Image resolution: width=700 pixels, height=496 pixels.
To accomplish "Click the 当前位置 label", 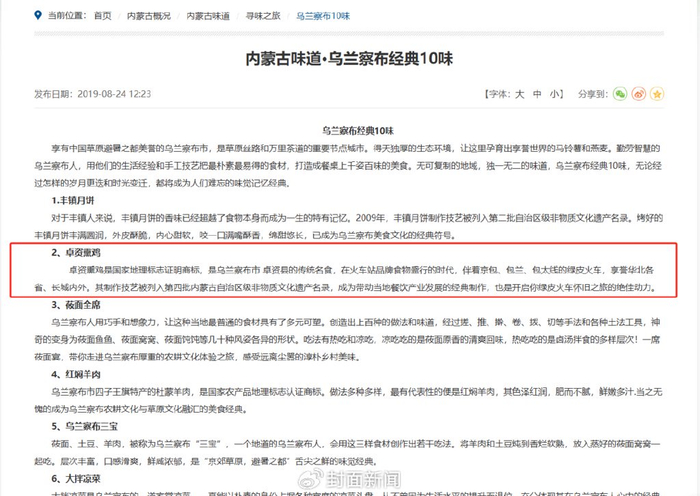I will [x=67, y=16].
